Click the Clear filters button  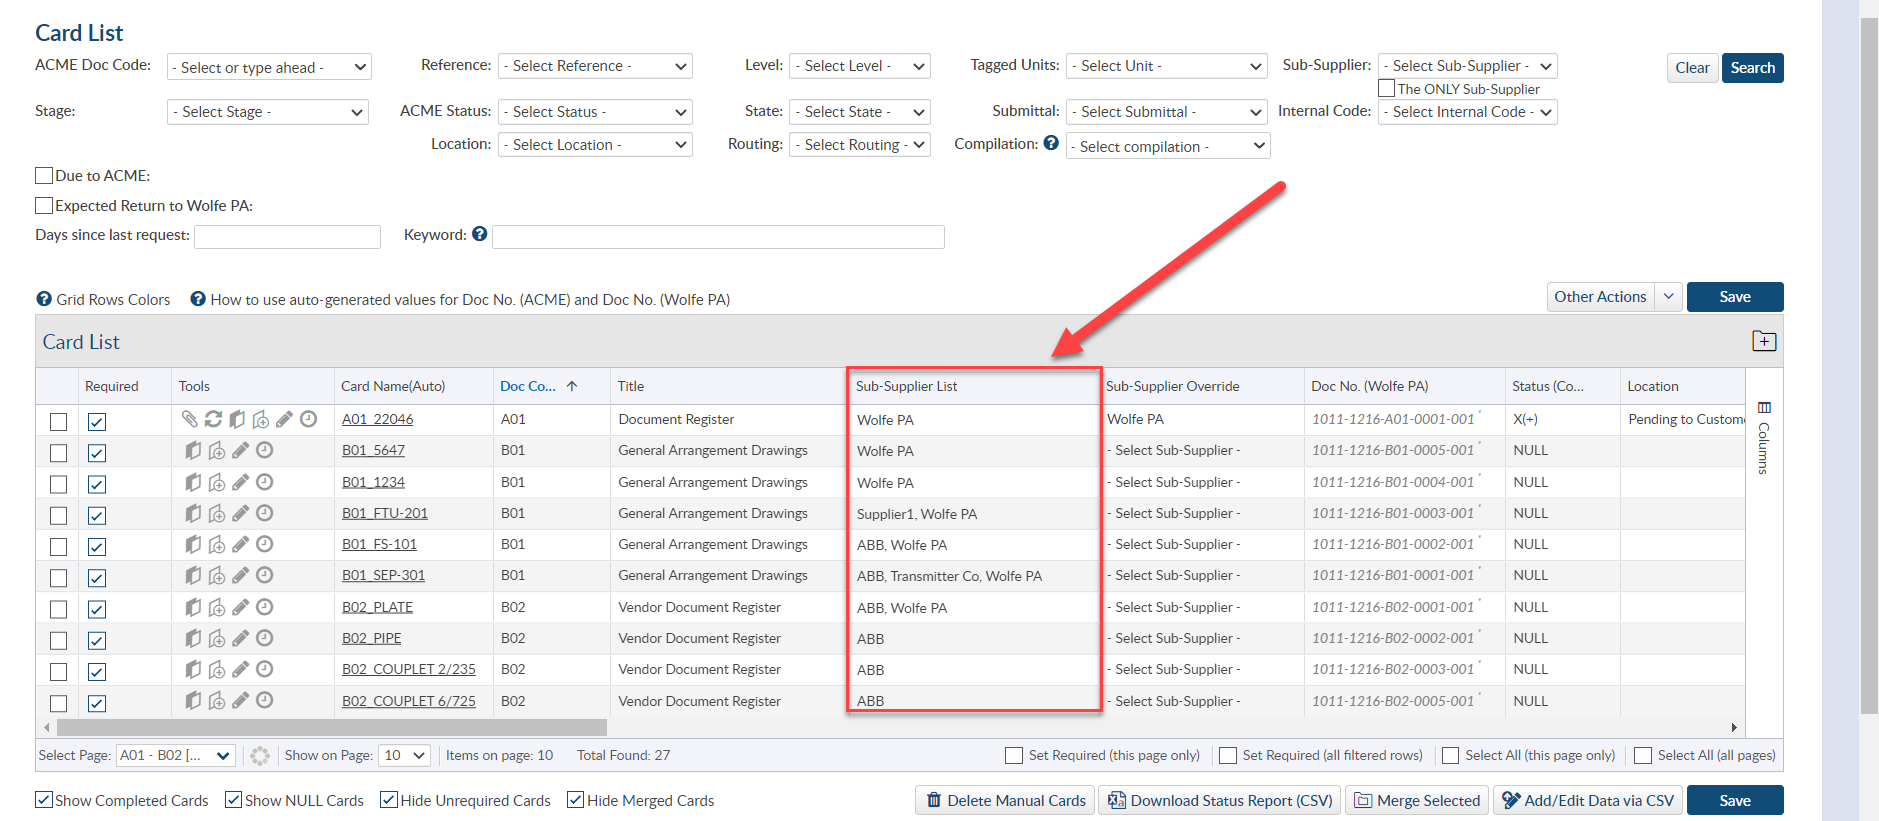tap(1692, 68)
